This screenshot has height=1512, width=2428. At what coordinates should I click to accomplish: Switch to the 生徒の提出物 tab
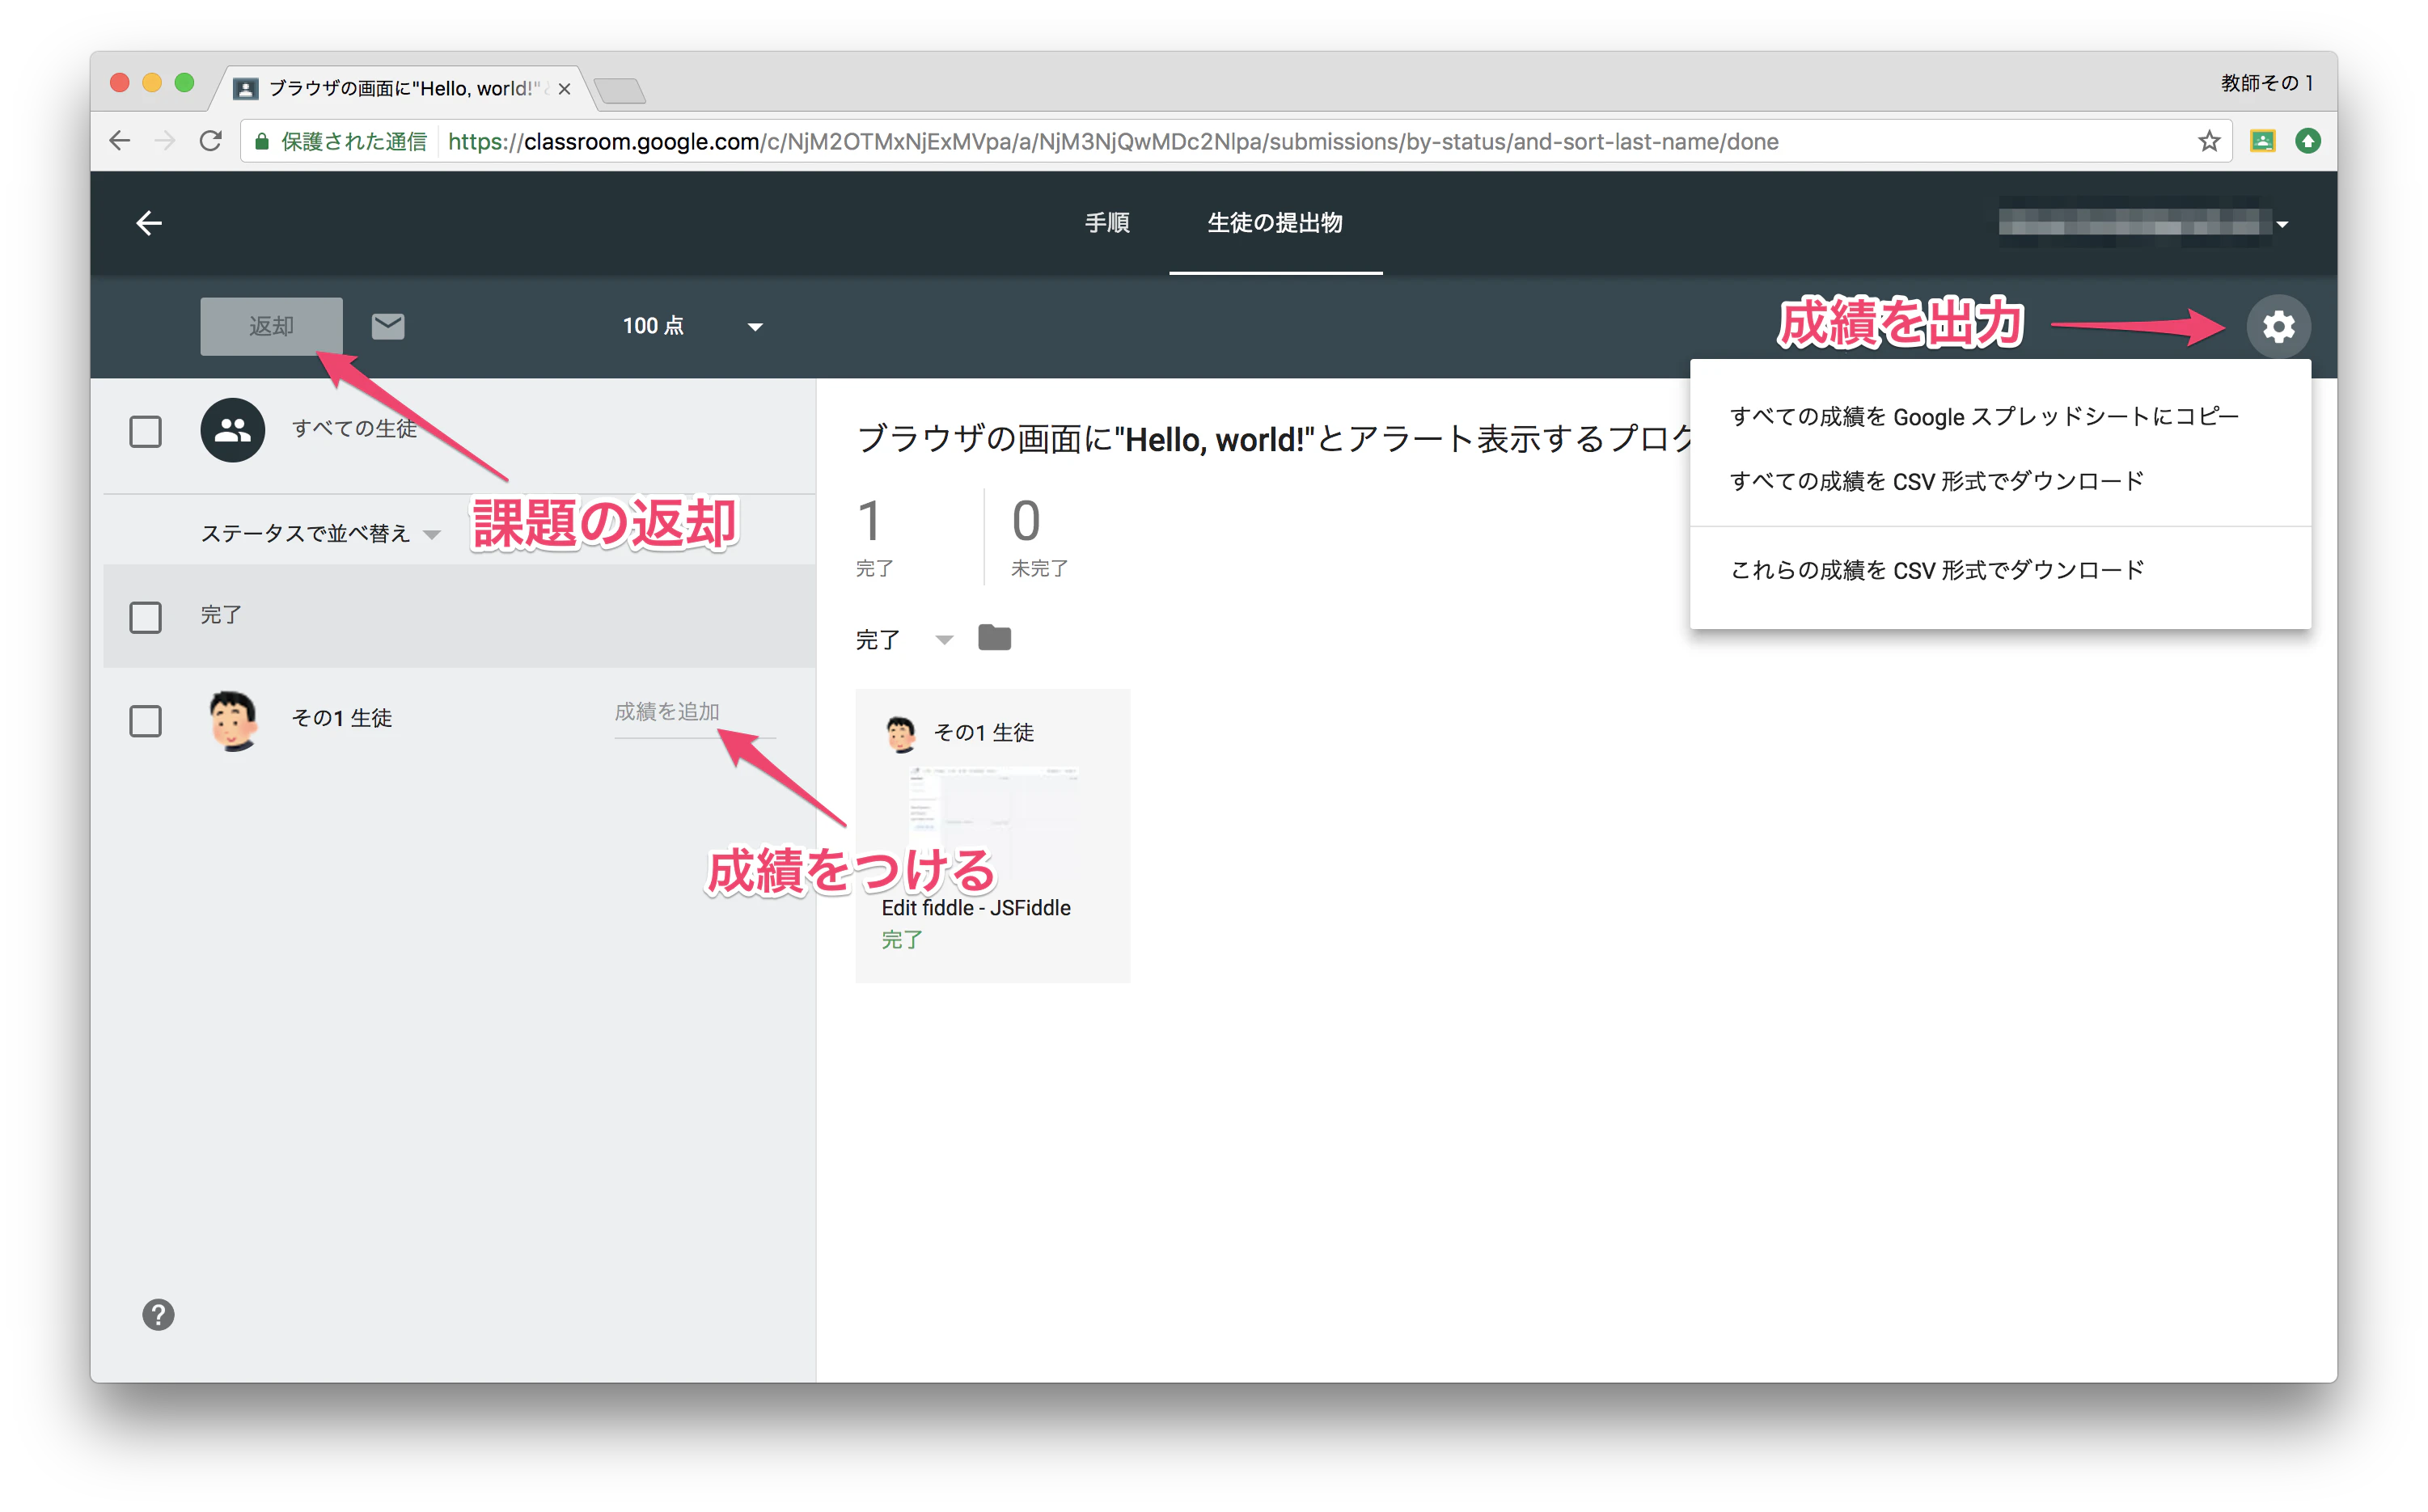click(1275, 222)
